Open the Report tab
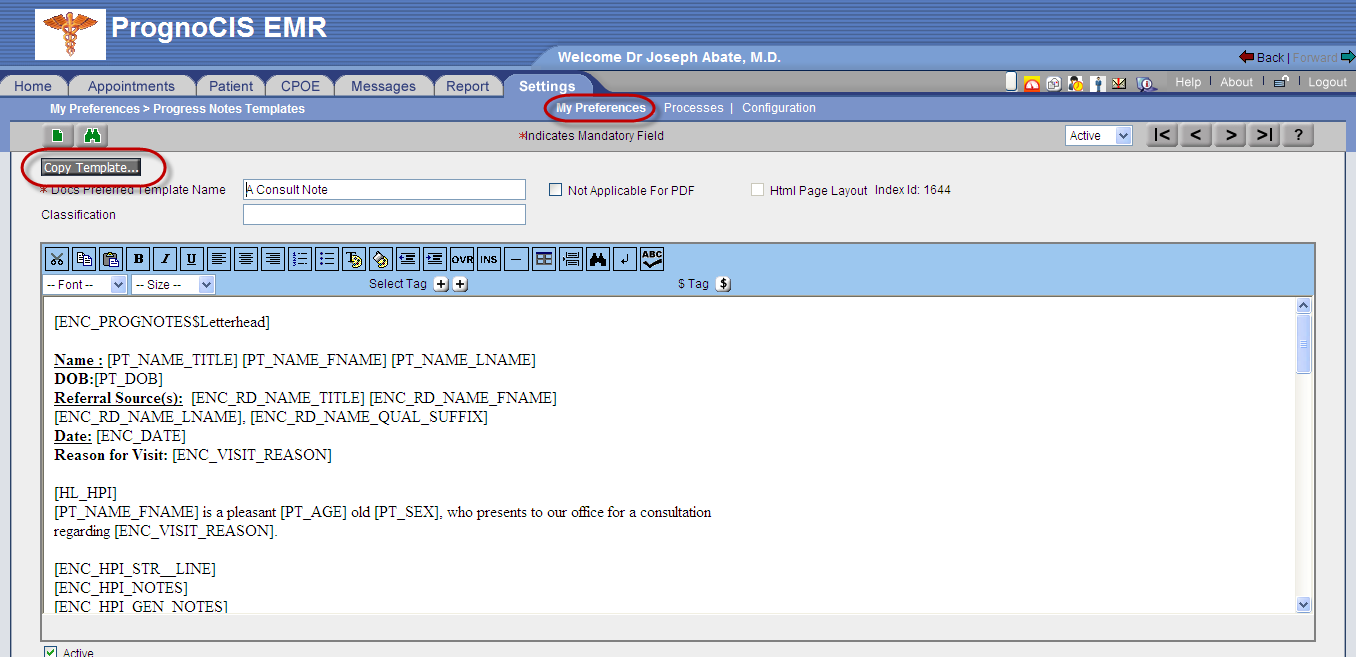1356x657 pixels. point(468,86)
